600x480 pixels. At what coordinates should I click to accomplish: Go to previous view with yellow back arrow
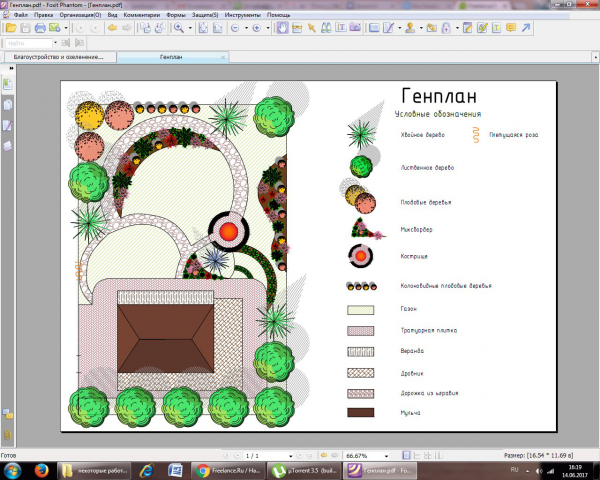(112, 28)
